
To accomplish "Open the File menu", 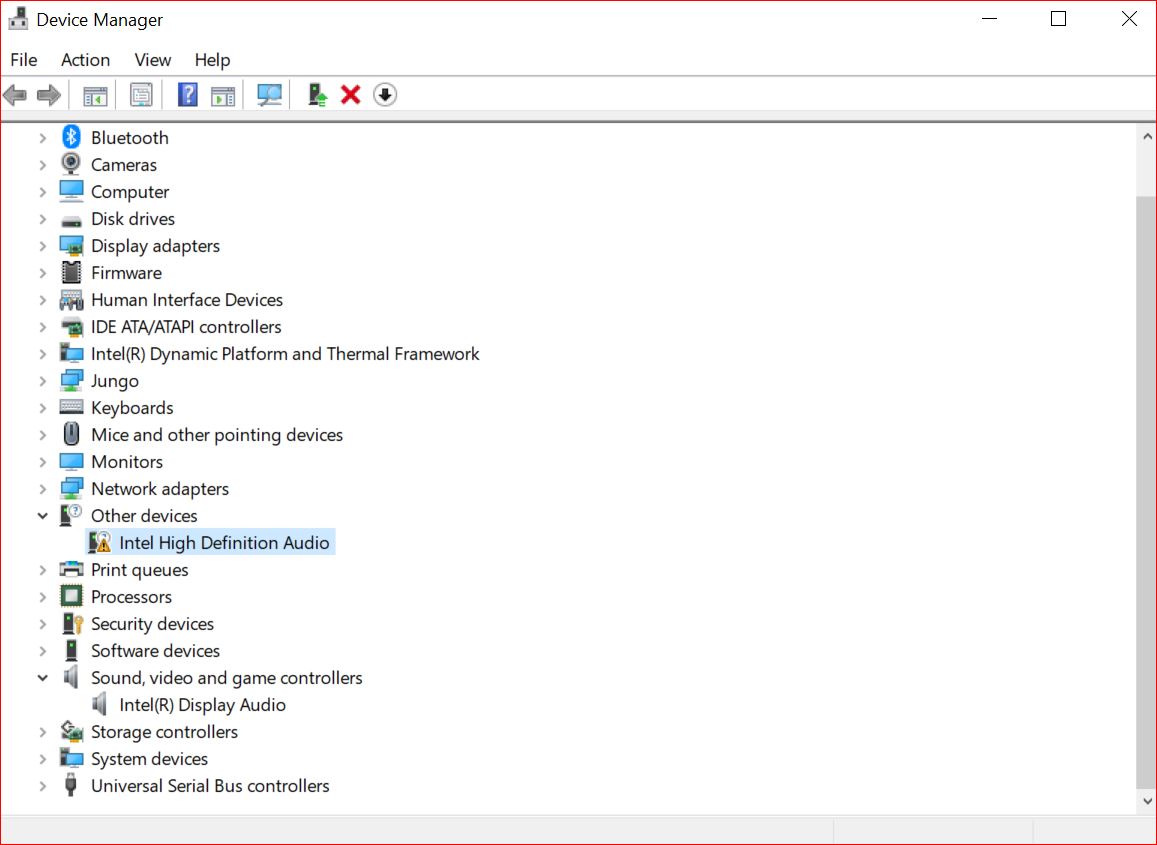I will 24,60.
